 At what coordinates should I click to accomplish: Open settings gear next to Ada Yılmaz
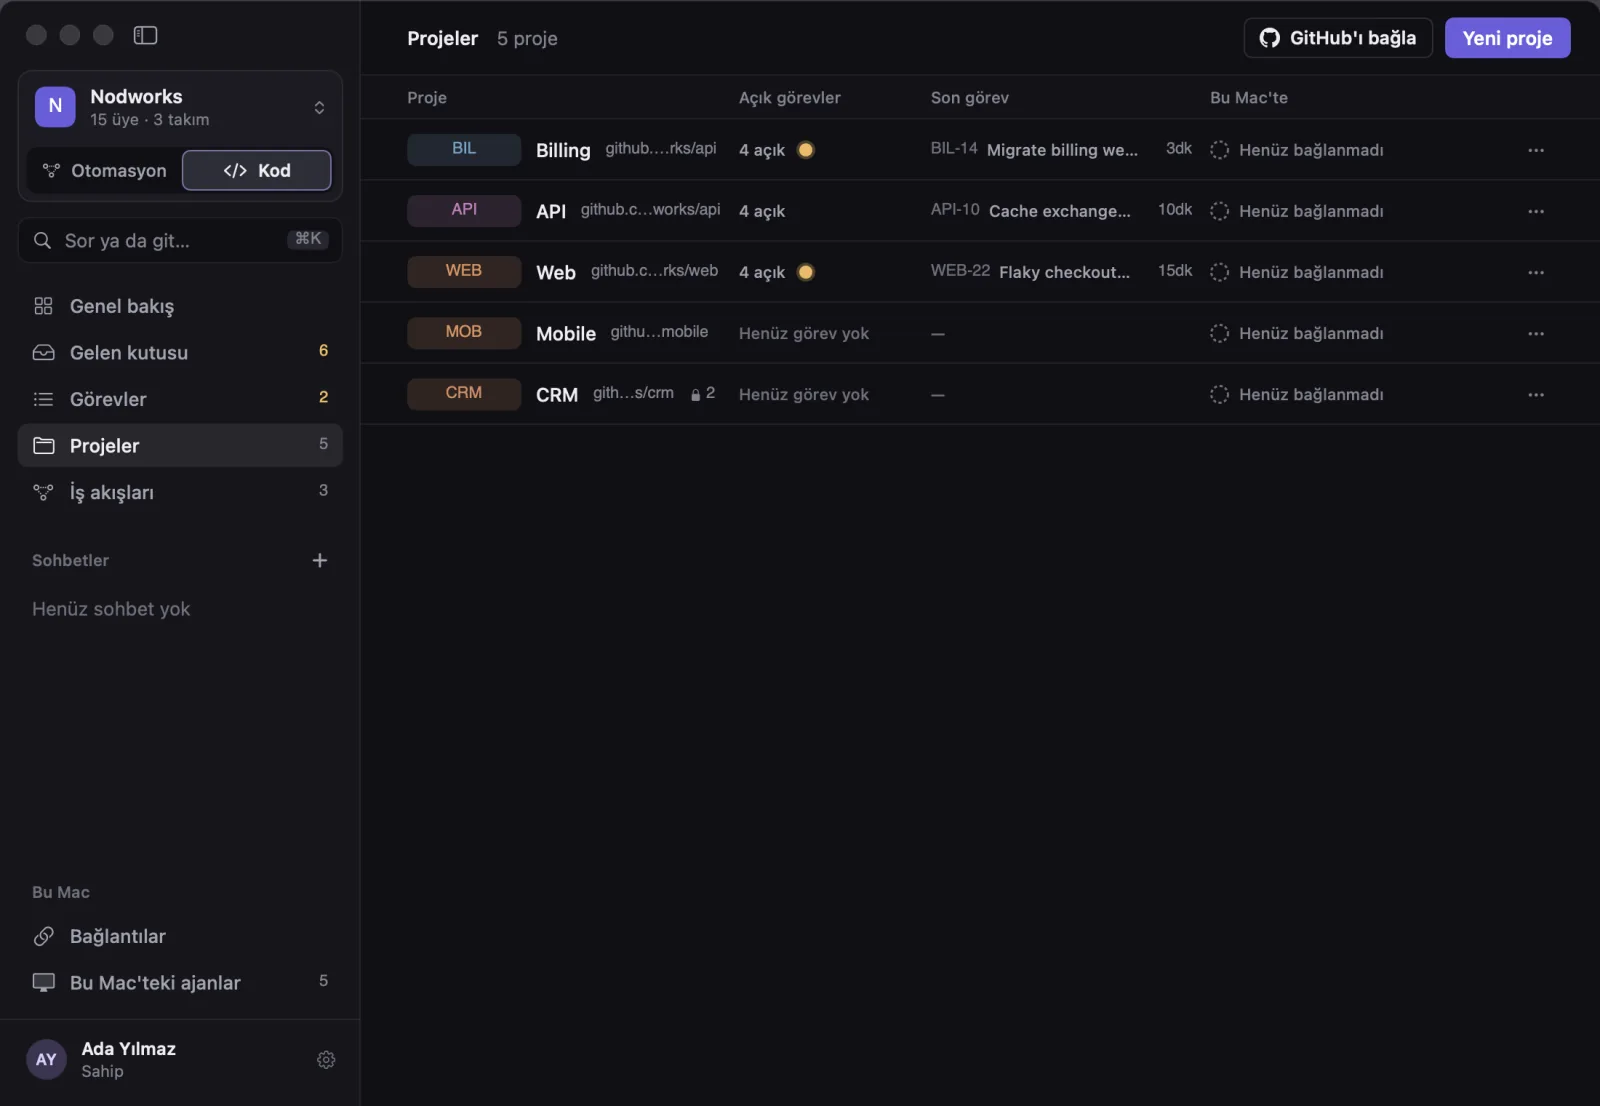coord(326,1060)
